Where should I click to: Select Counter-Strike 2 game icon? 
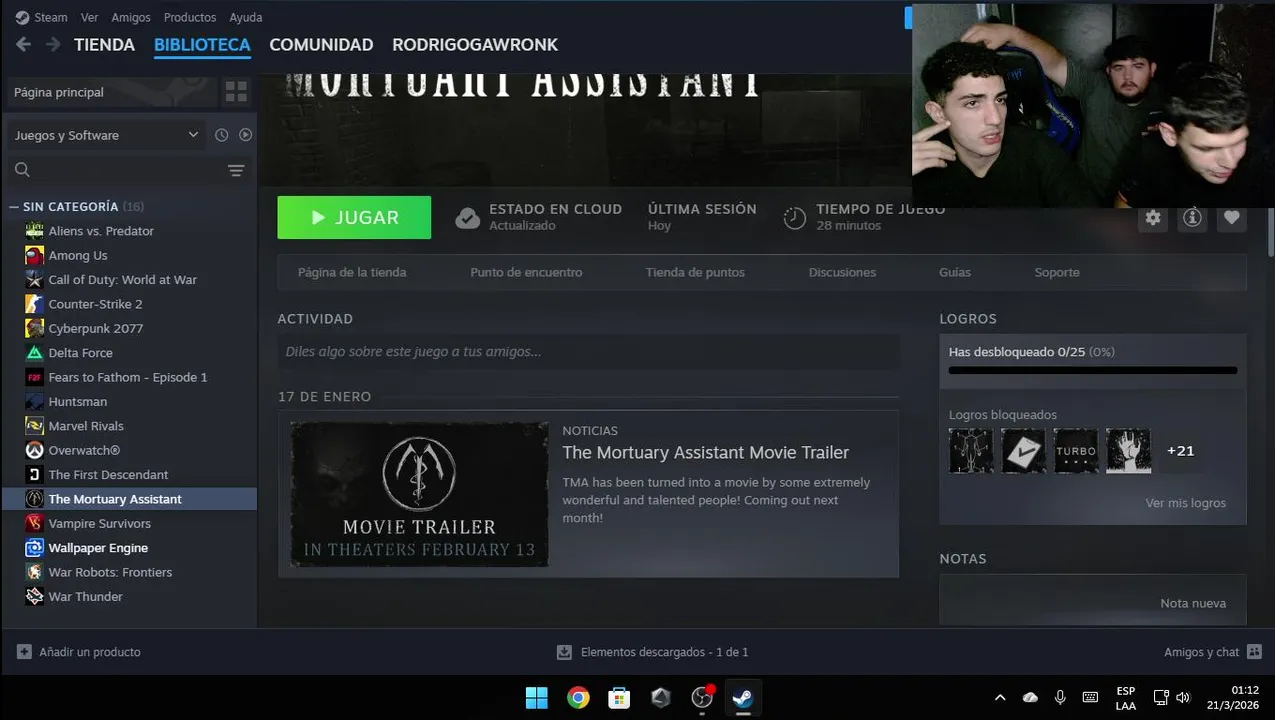pos(34,304)
